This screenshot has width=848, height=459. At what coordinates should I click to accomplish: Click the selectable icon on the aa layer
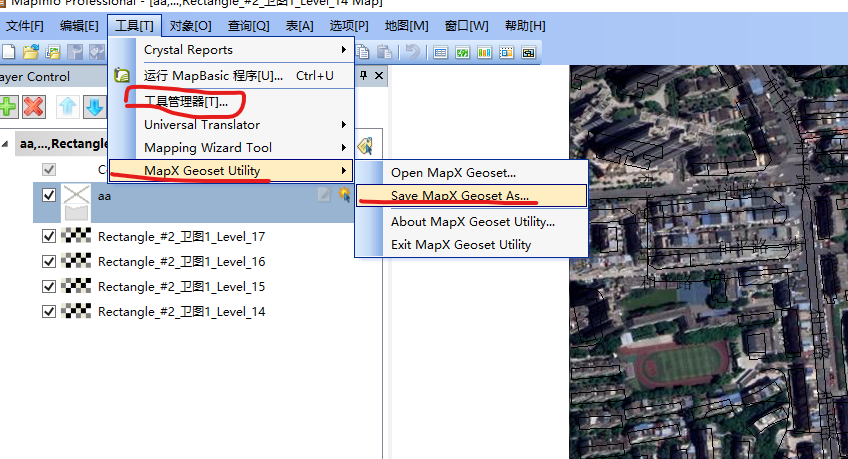pyautogui.click(x=344, y=195)
